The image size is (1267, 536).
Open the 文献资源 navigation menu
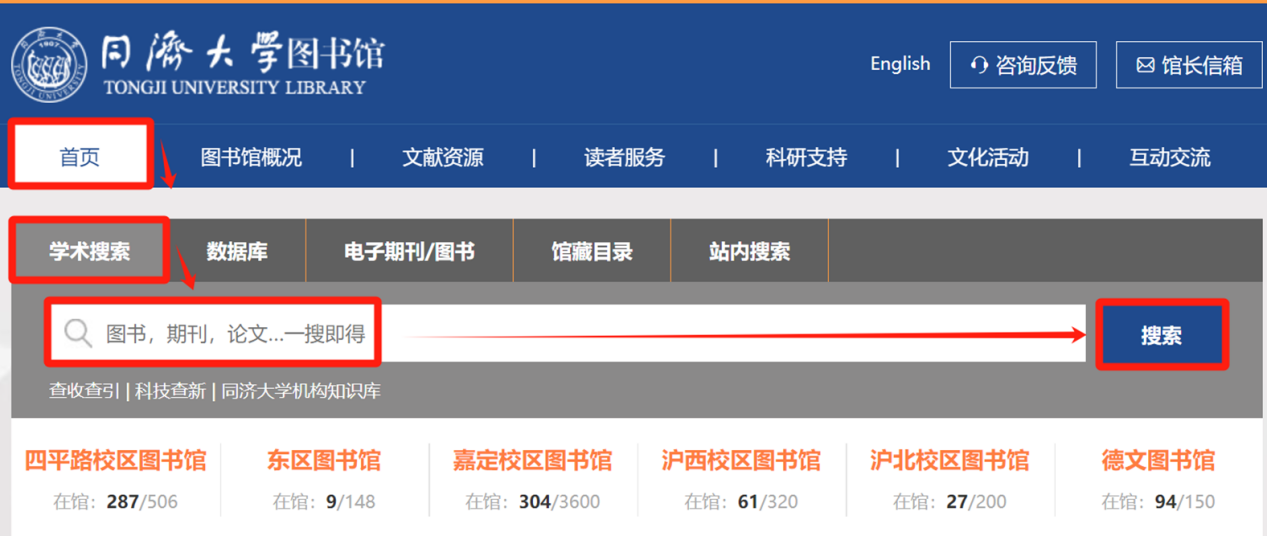tap(442, 157)
